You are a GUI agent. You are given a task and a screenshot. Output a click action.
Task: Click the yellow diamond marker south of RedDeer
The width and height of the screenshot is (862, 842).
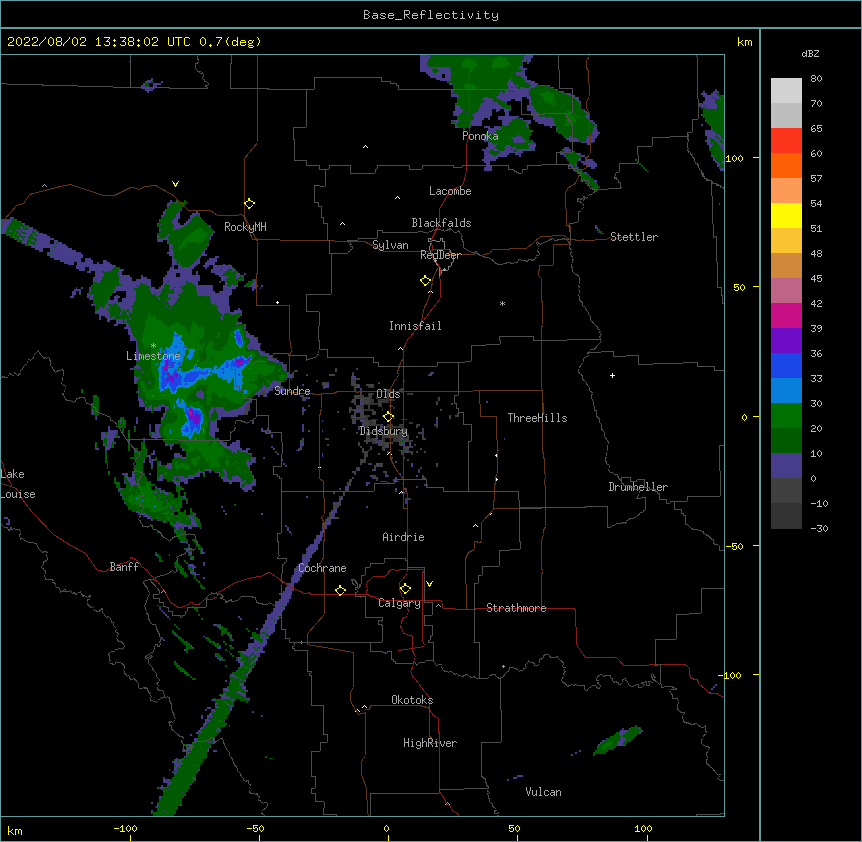pos(426,281)
